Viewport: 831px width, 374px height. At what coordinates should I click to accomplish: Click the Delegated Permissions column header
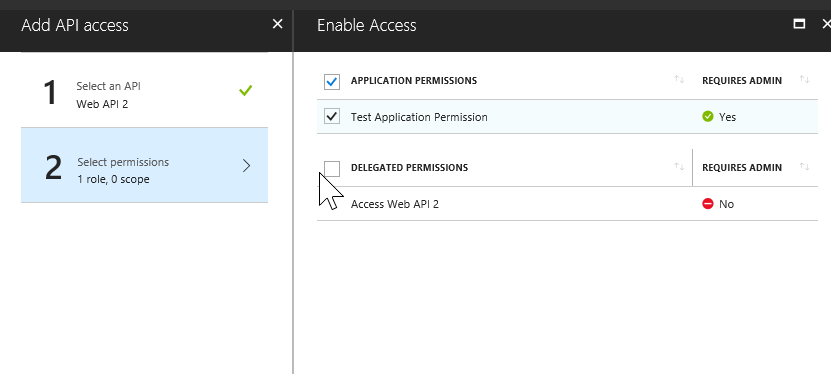[409, 167]
